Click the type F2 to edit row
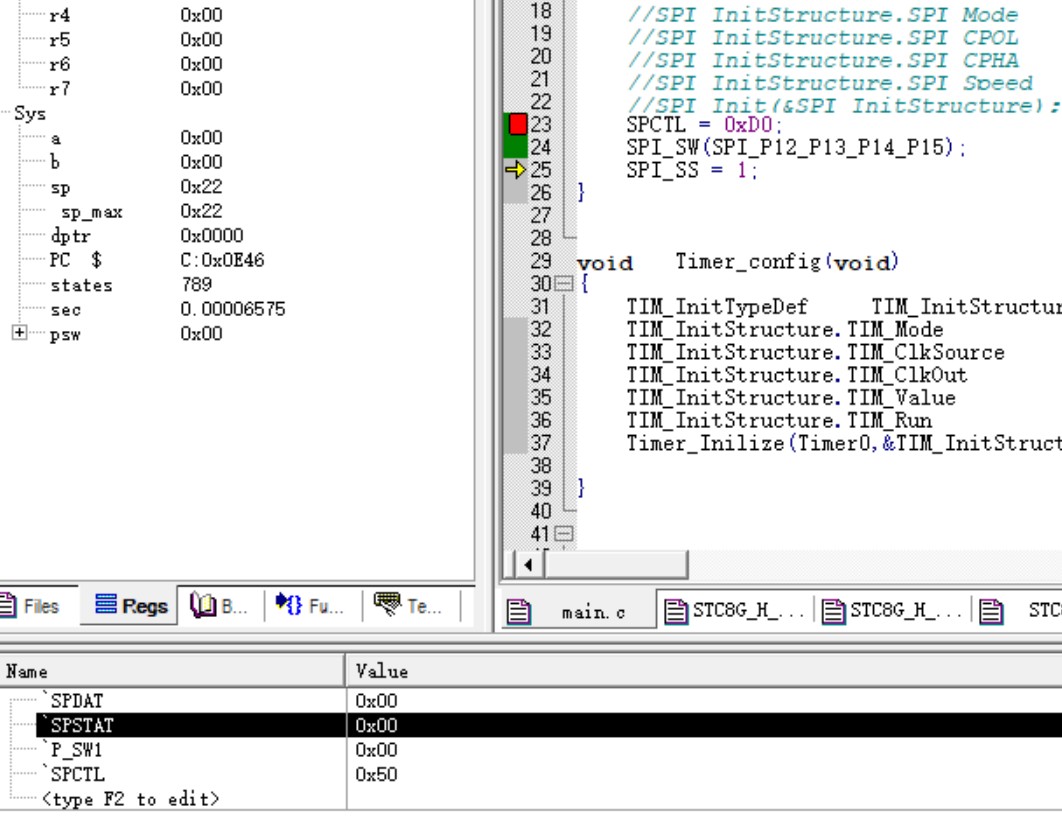 tap(130, 798)
